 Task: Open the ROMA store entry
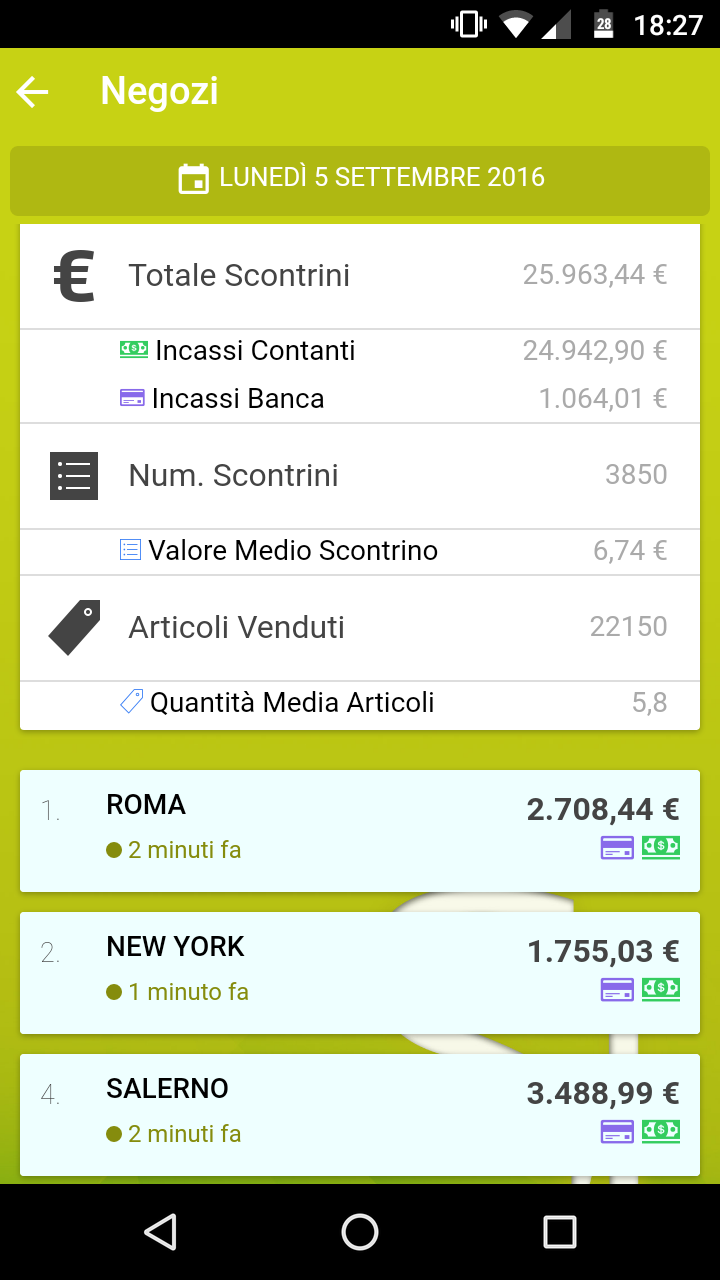(300, 830)
